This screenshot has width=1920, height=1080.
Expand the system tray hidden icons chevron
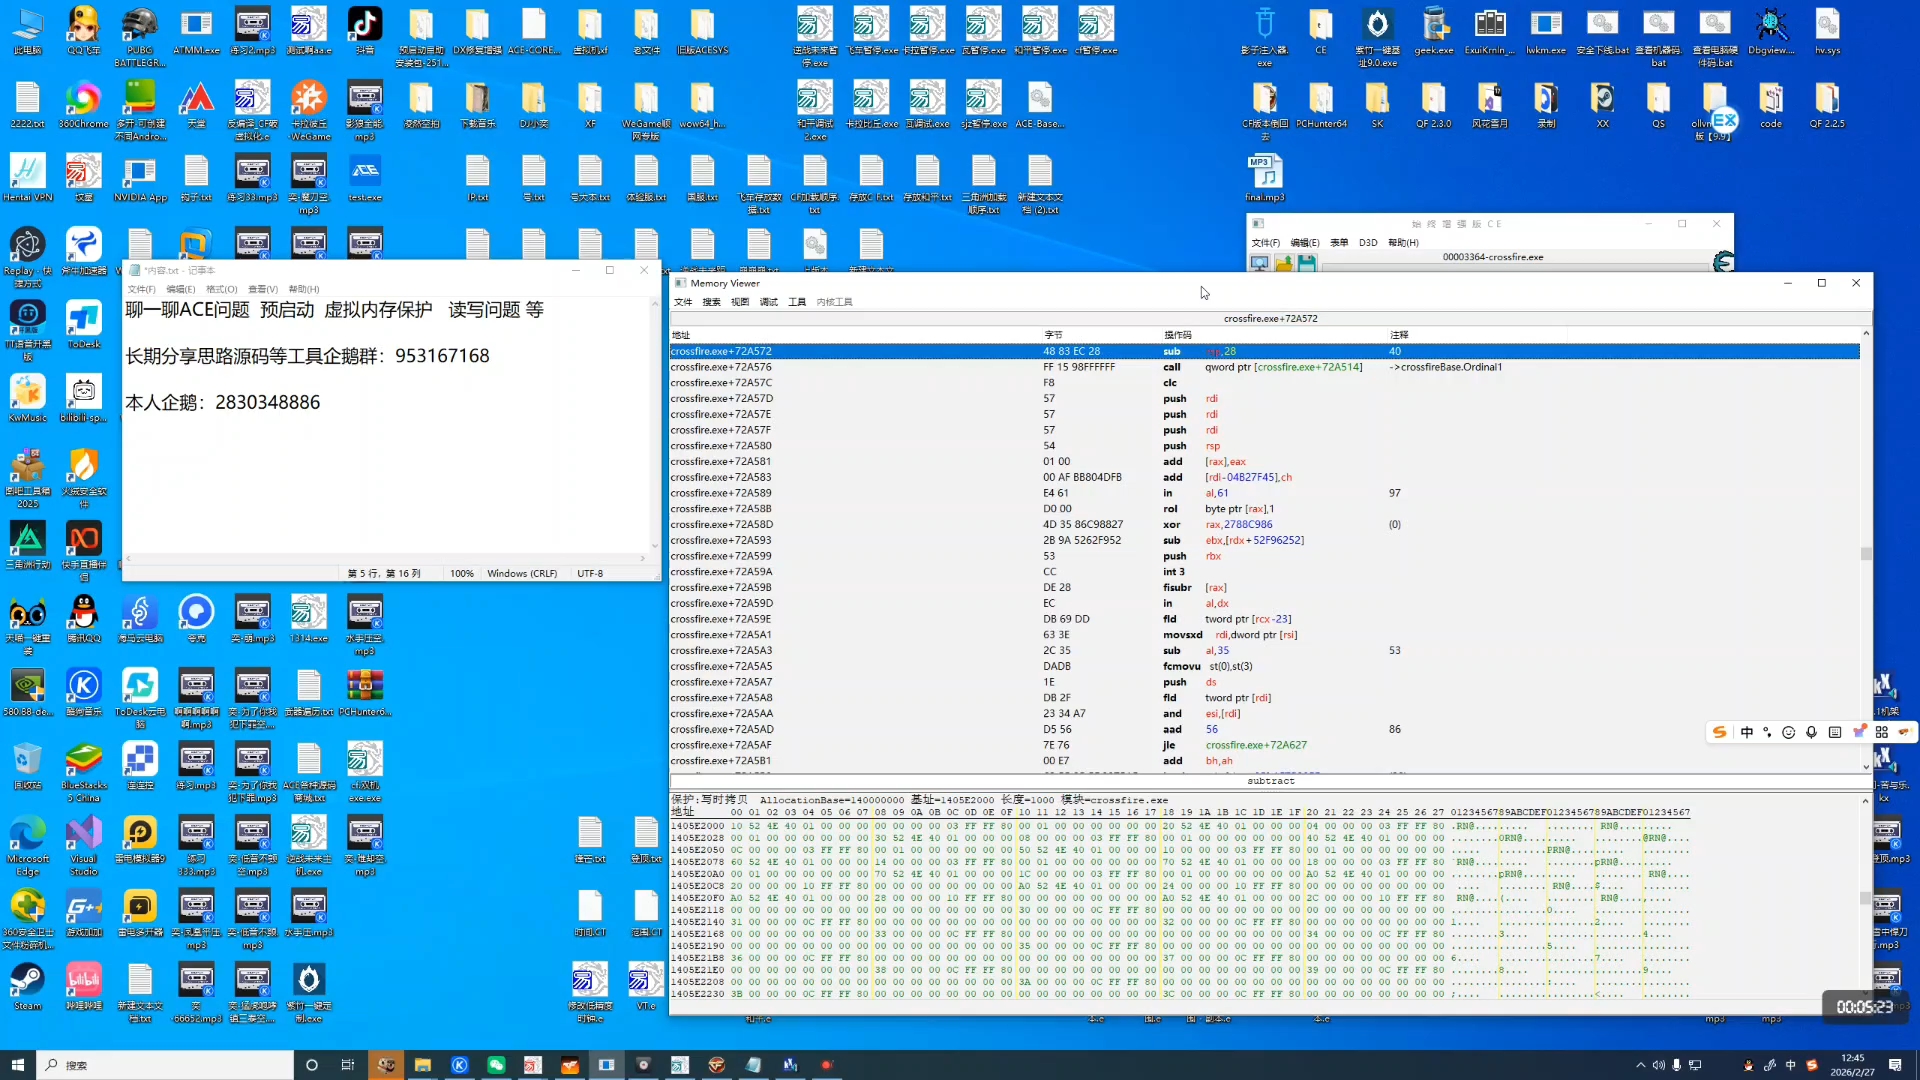coord(1640,1065)
